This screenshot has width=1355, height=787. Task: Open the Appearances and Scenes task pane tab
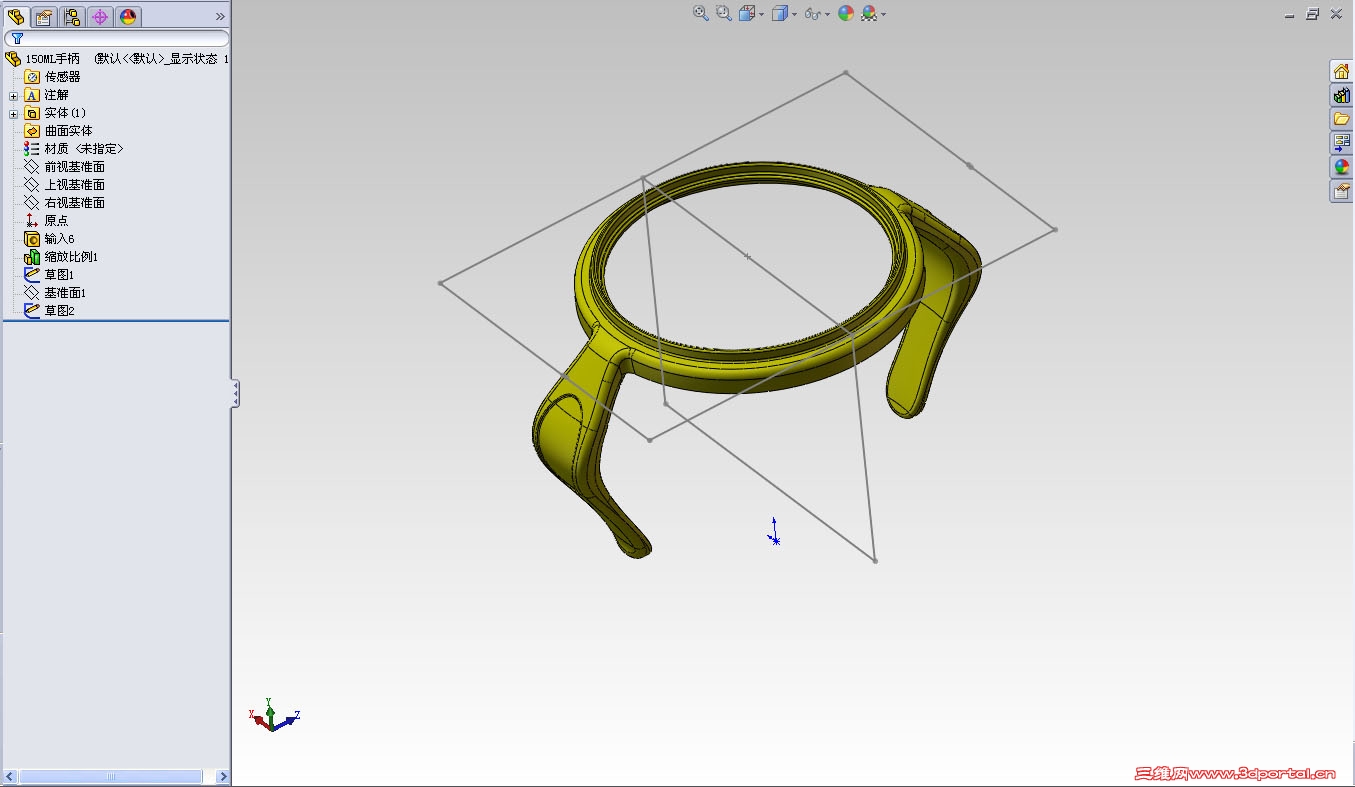(1341, 167)
